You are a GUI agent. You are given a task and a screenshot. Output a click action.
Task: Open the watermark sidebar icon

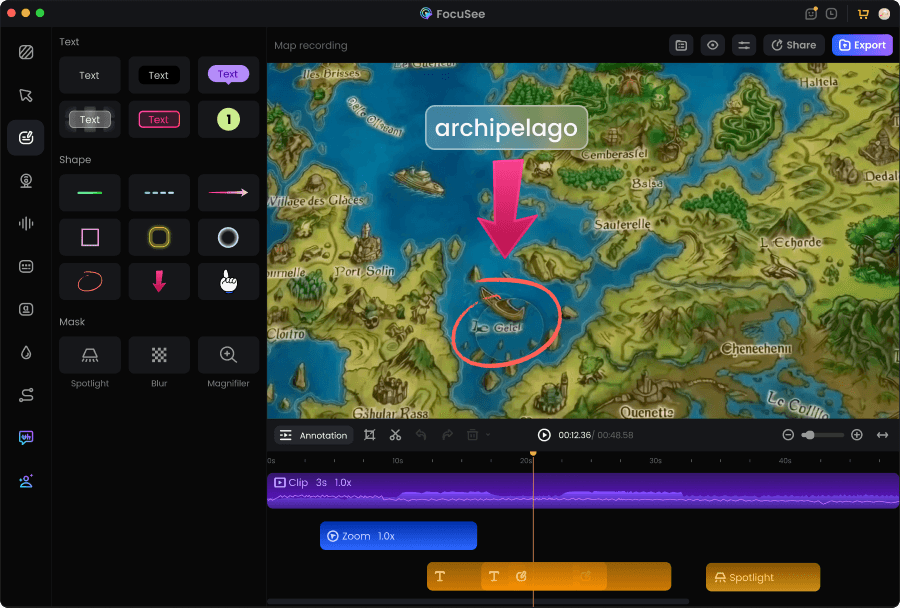tap(26, 309)
